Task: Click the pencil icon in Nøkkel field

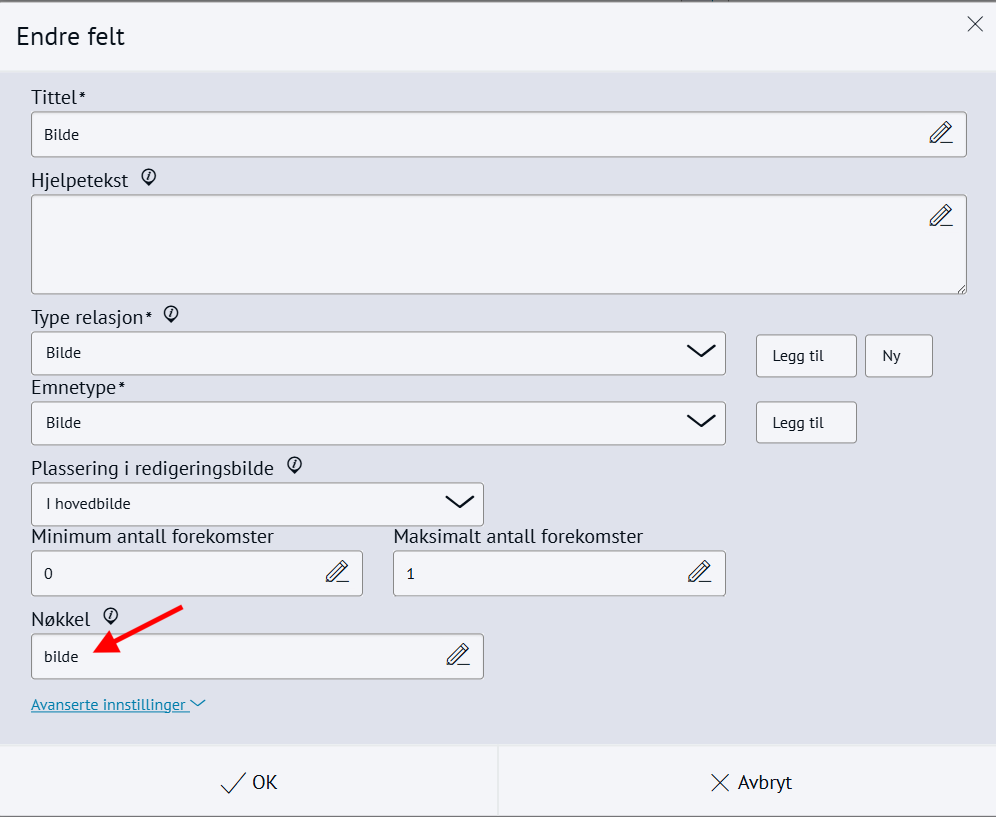Action: tap(457, 655)
